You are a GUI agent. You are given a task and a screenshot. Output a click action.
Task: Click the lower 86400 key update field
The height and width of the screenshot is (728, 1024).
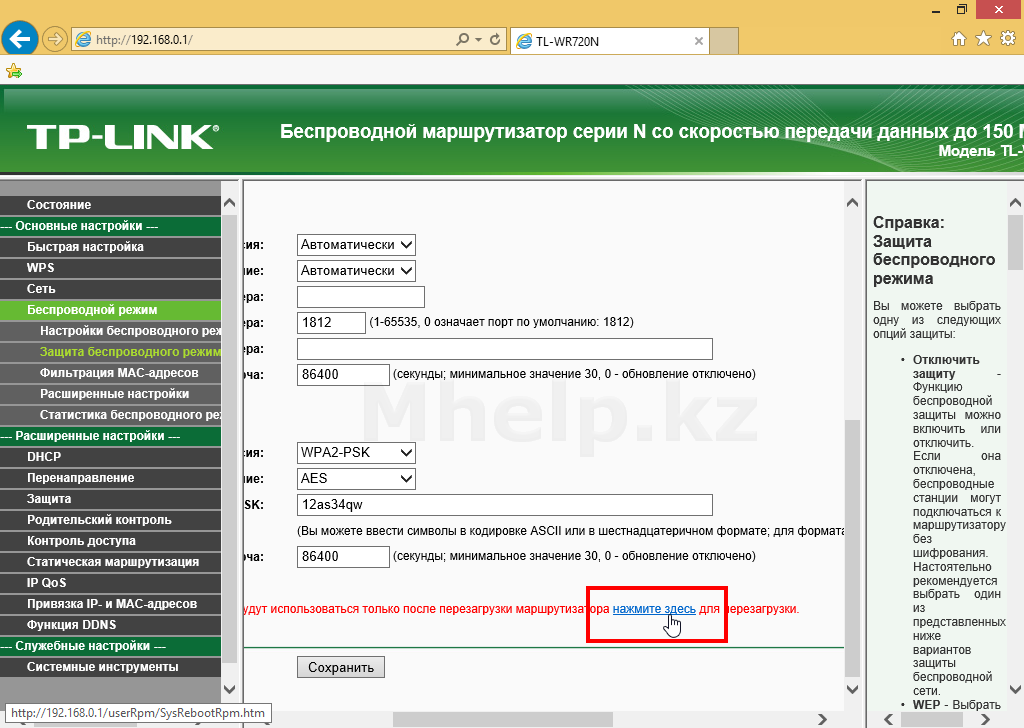(x=343, y=556)
